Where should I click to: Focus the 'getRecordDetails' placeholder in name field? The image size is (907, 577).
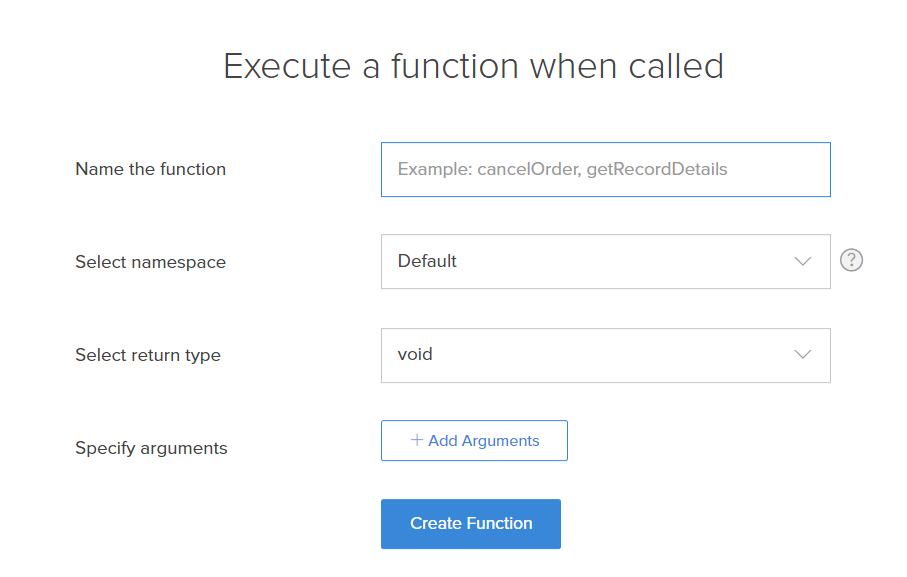point(657,169)
